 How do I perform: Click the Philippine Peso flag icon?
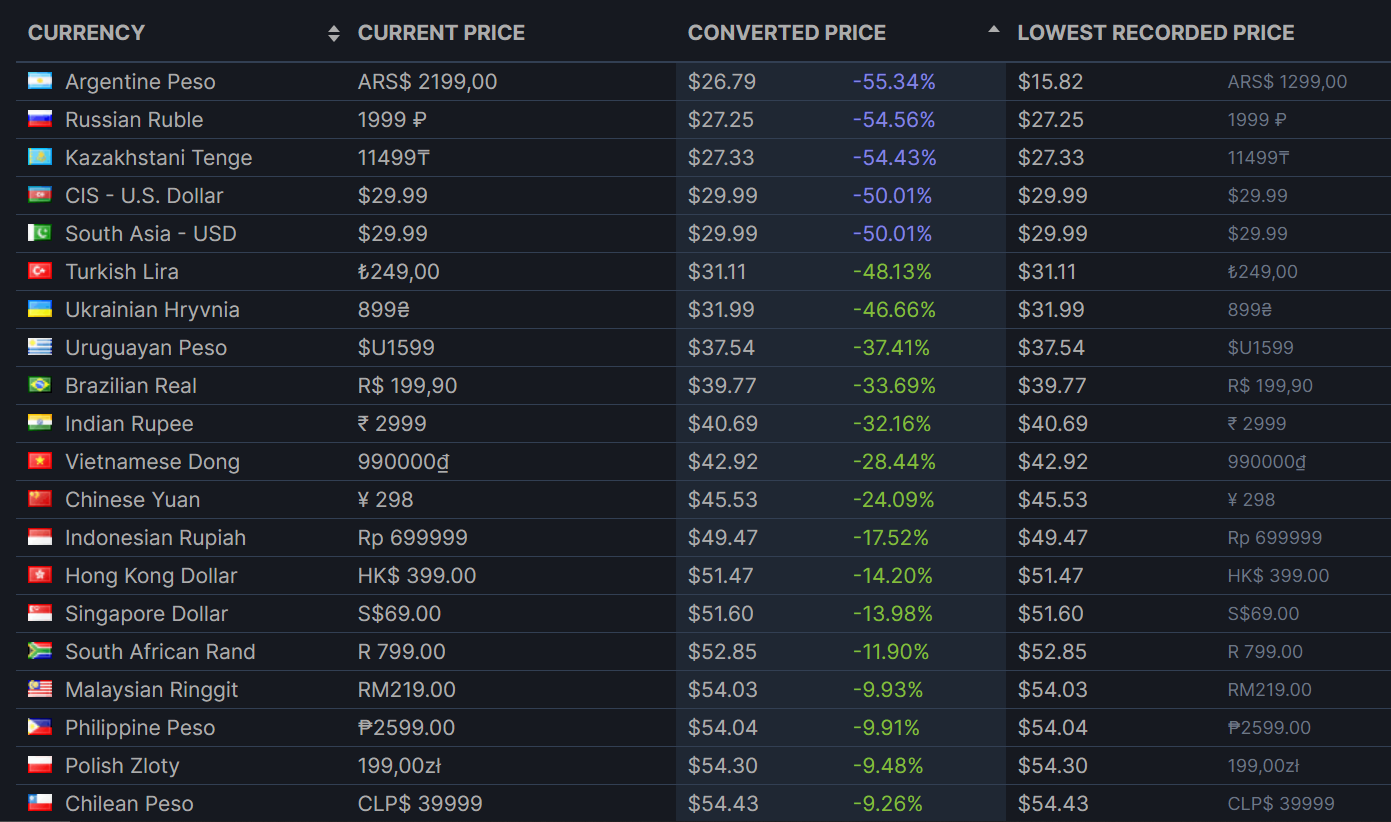click(40, 727)
